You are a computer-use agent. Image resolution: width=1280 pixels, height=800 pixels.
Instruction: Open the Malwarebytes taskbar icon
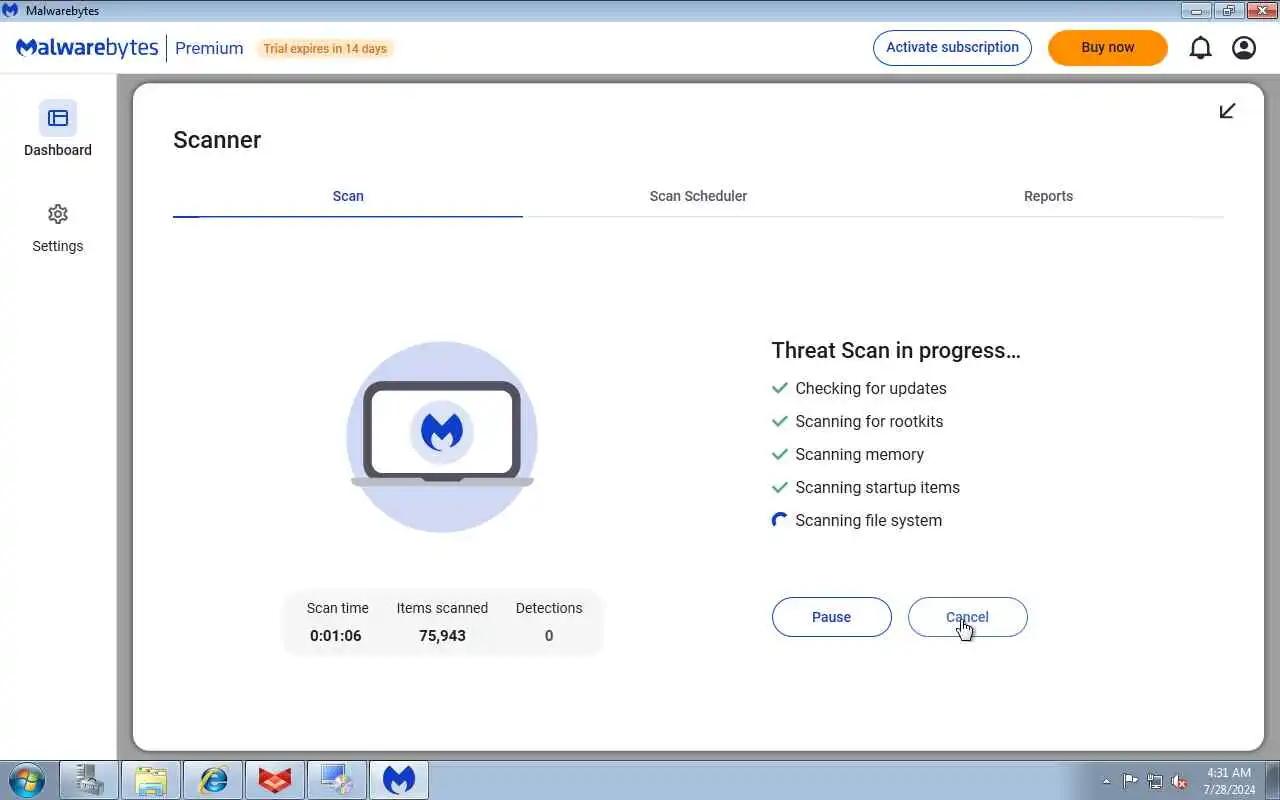(x=399, y=780)
